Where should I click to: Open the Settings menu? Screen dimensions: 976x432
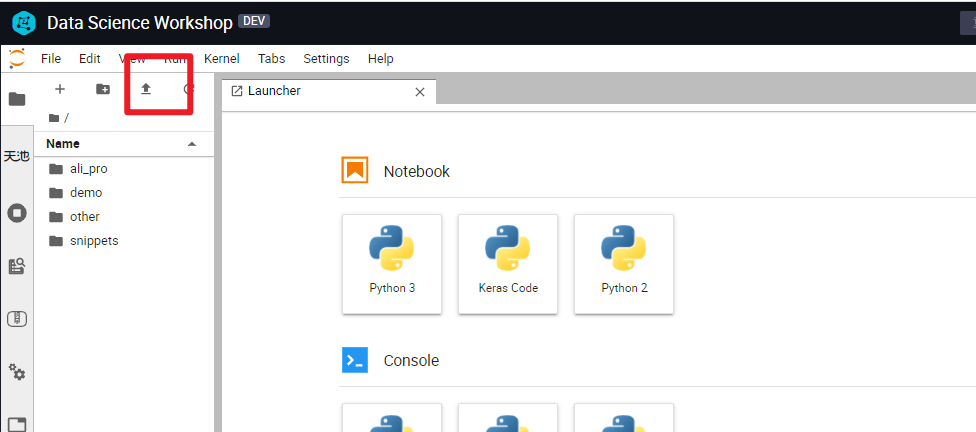[x=326, y=59]
